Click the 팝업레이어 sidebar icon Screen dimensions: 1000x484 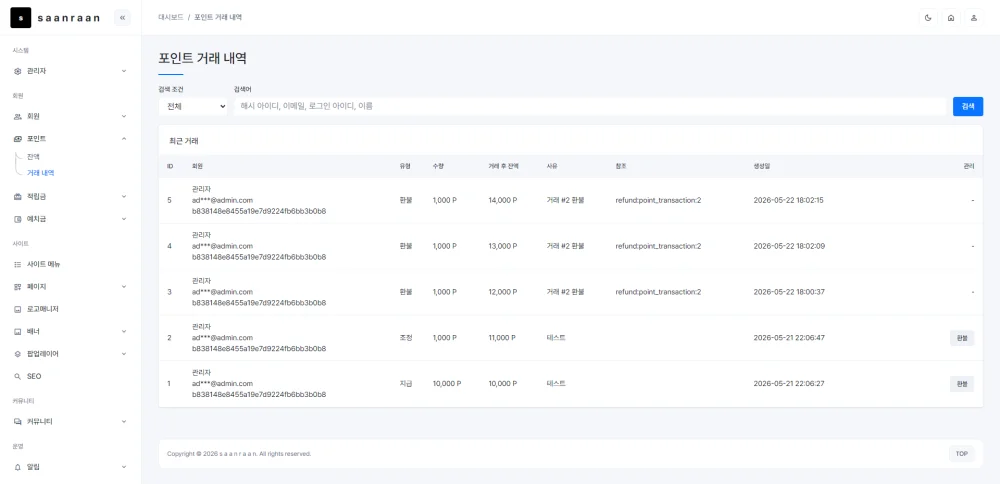(18, 354)
